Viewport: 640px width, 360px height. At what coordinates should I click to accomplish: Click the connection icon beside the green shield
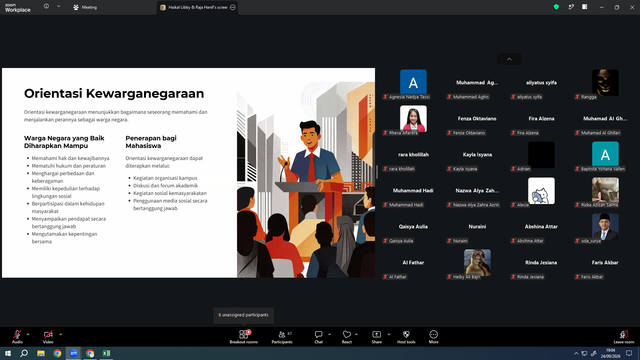(571, 7)
